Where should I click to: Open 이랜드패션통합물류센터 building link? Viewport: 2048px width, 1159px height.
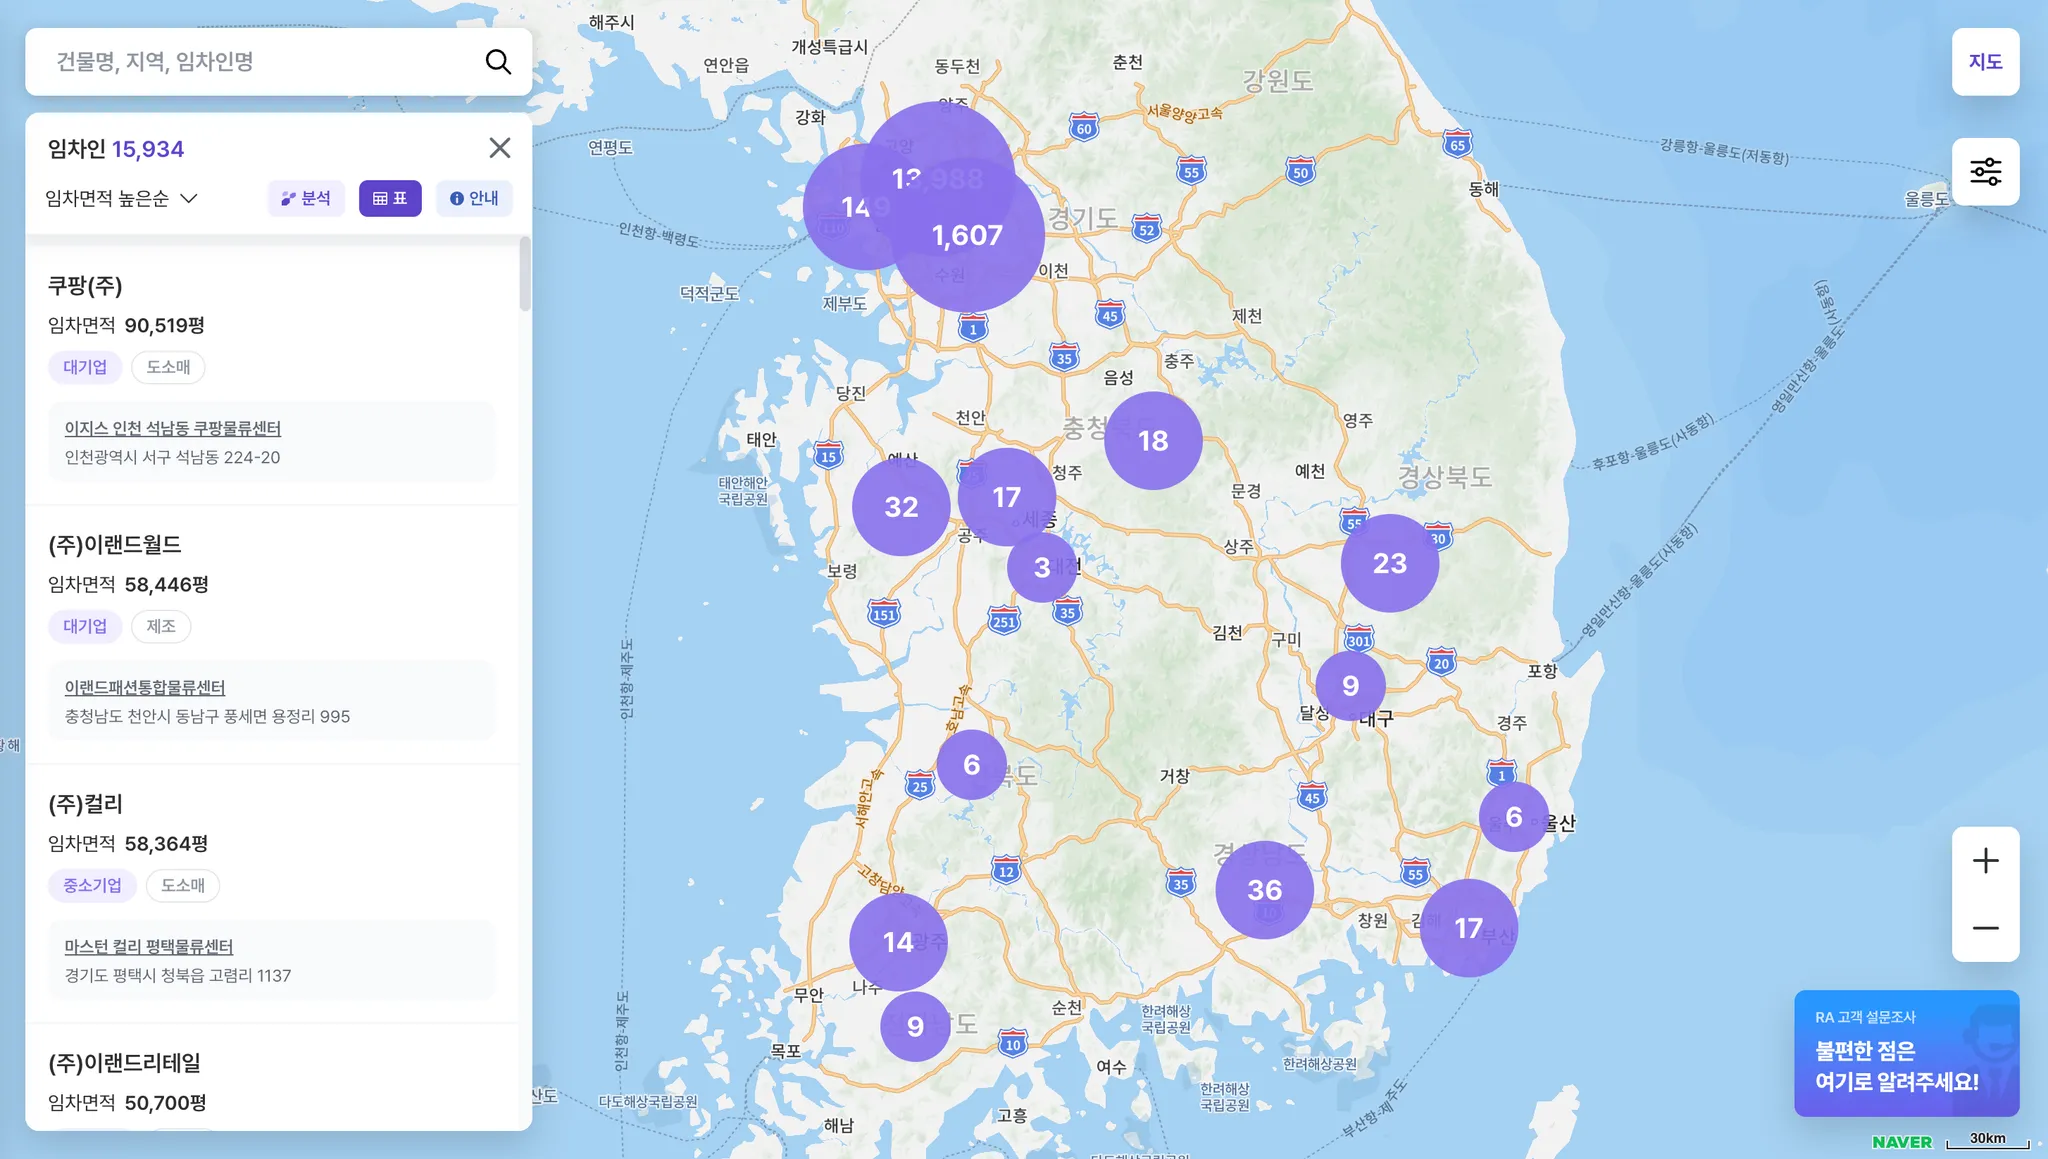pos(145,687)
